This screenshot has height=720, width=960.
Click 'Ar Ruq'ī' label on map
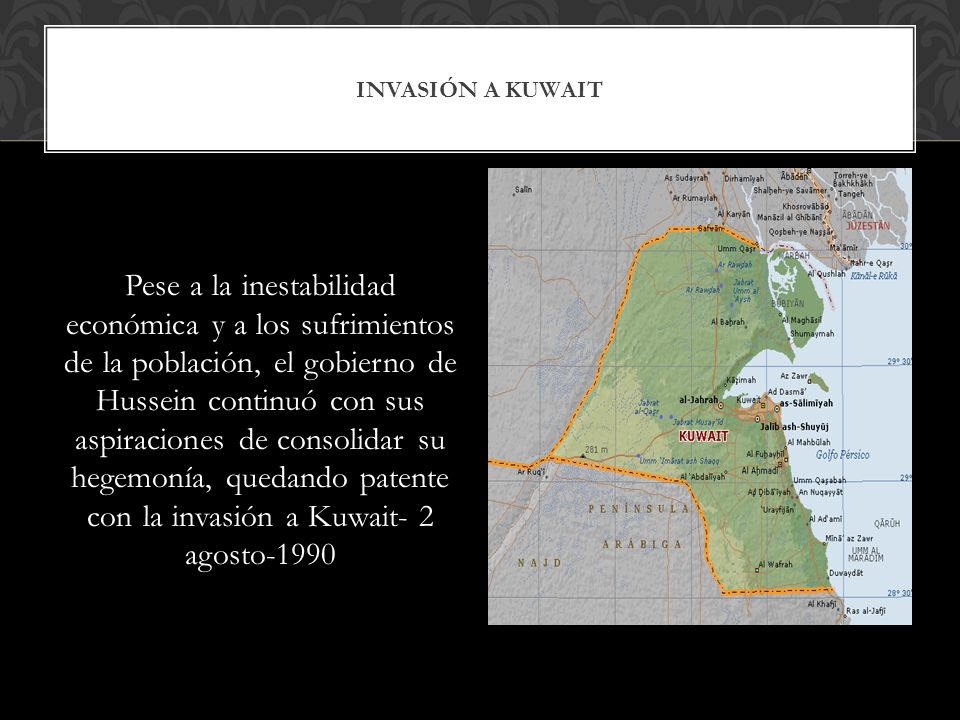coord(531,472)
